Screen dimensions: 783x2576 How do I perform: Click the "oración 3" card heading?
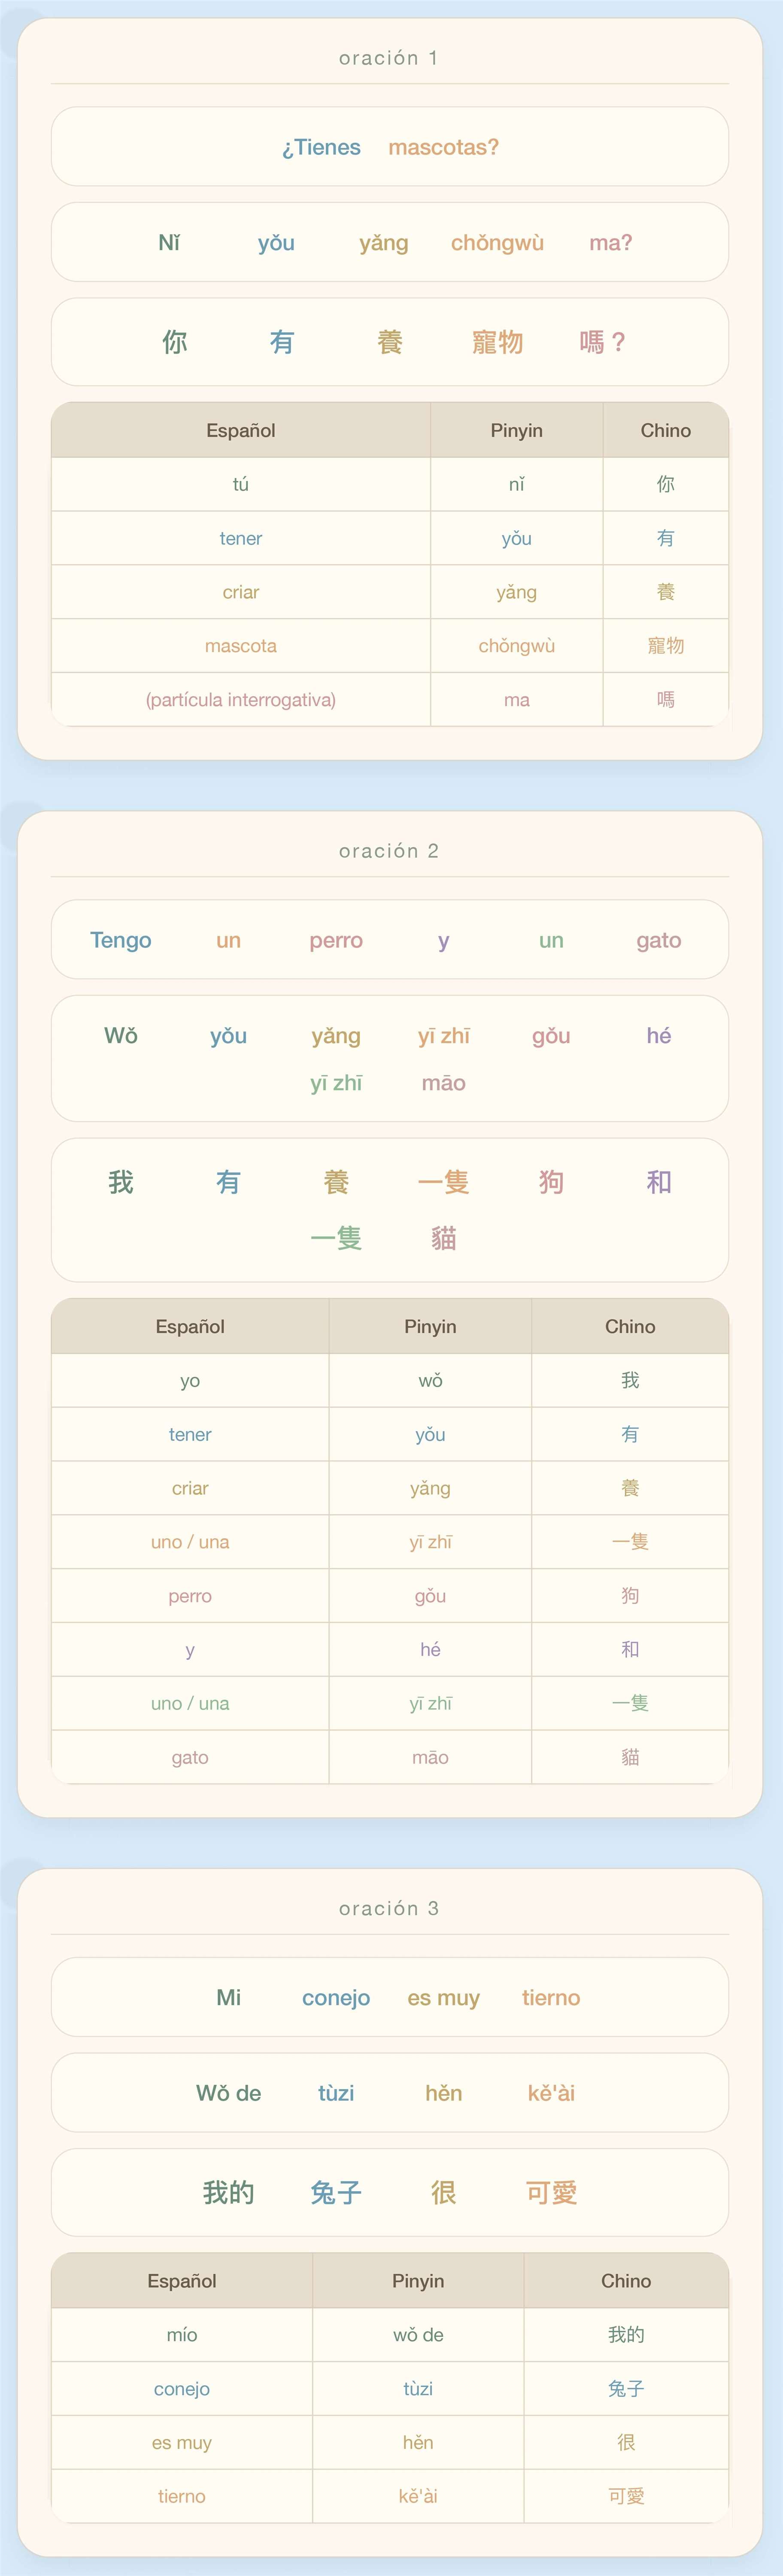click(x=389, y=1908)
